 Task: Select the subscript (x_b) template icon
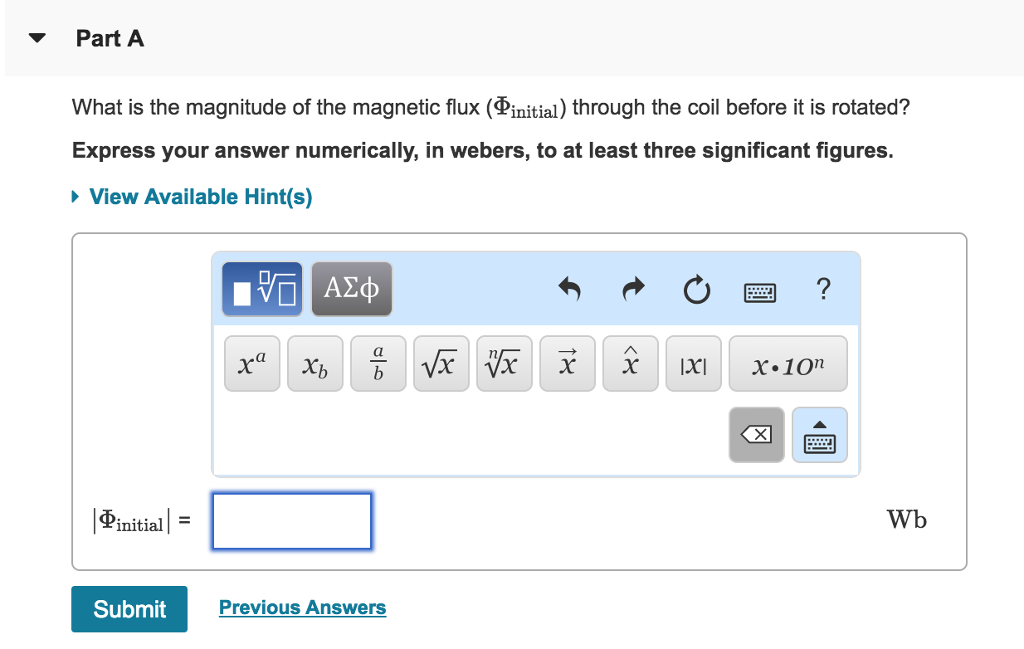point(314,363)
